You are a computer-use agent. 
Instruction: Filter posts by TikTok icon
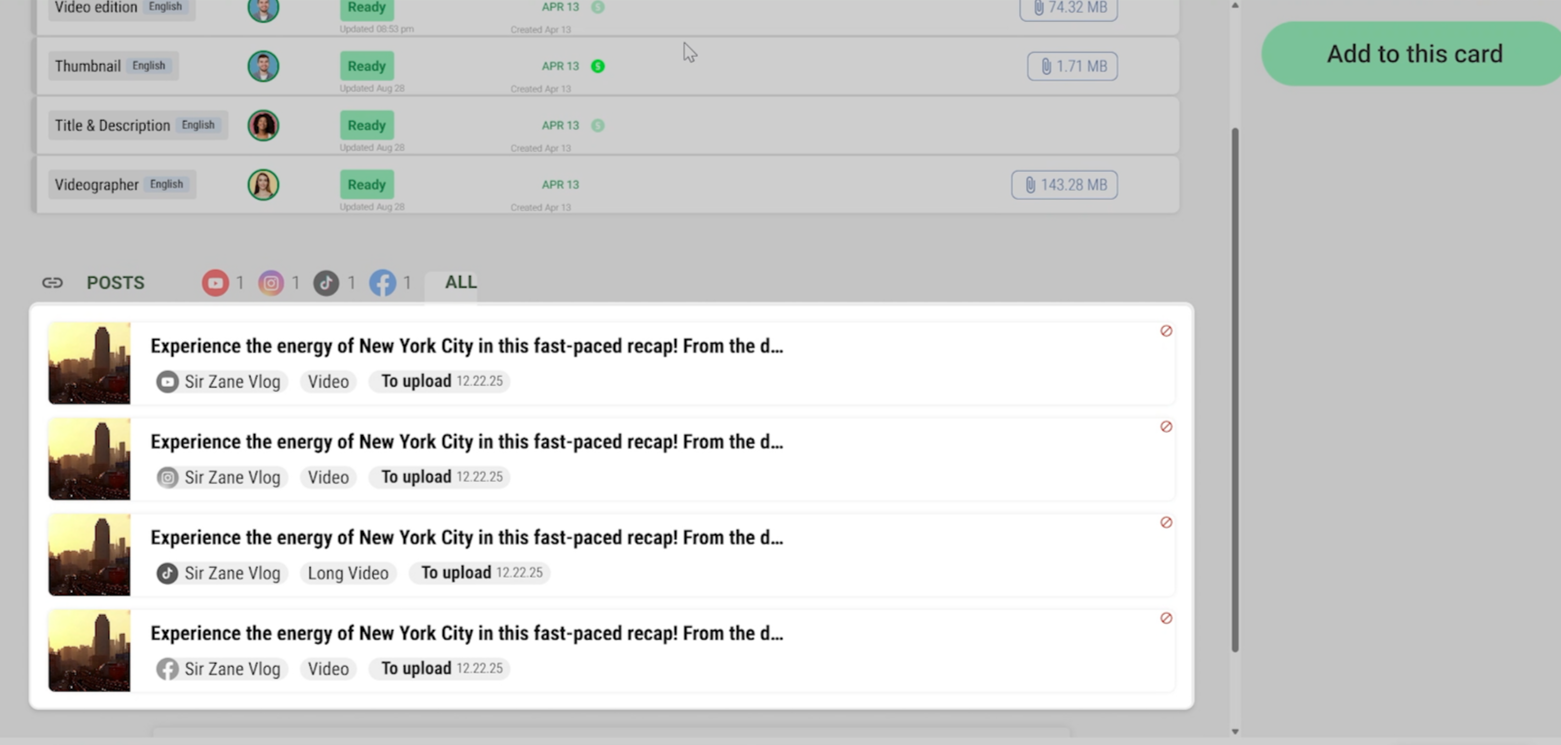pos(326,283)
